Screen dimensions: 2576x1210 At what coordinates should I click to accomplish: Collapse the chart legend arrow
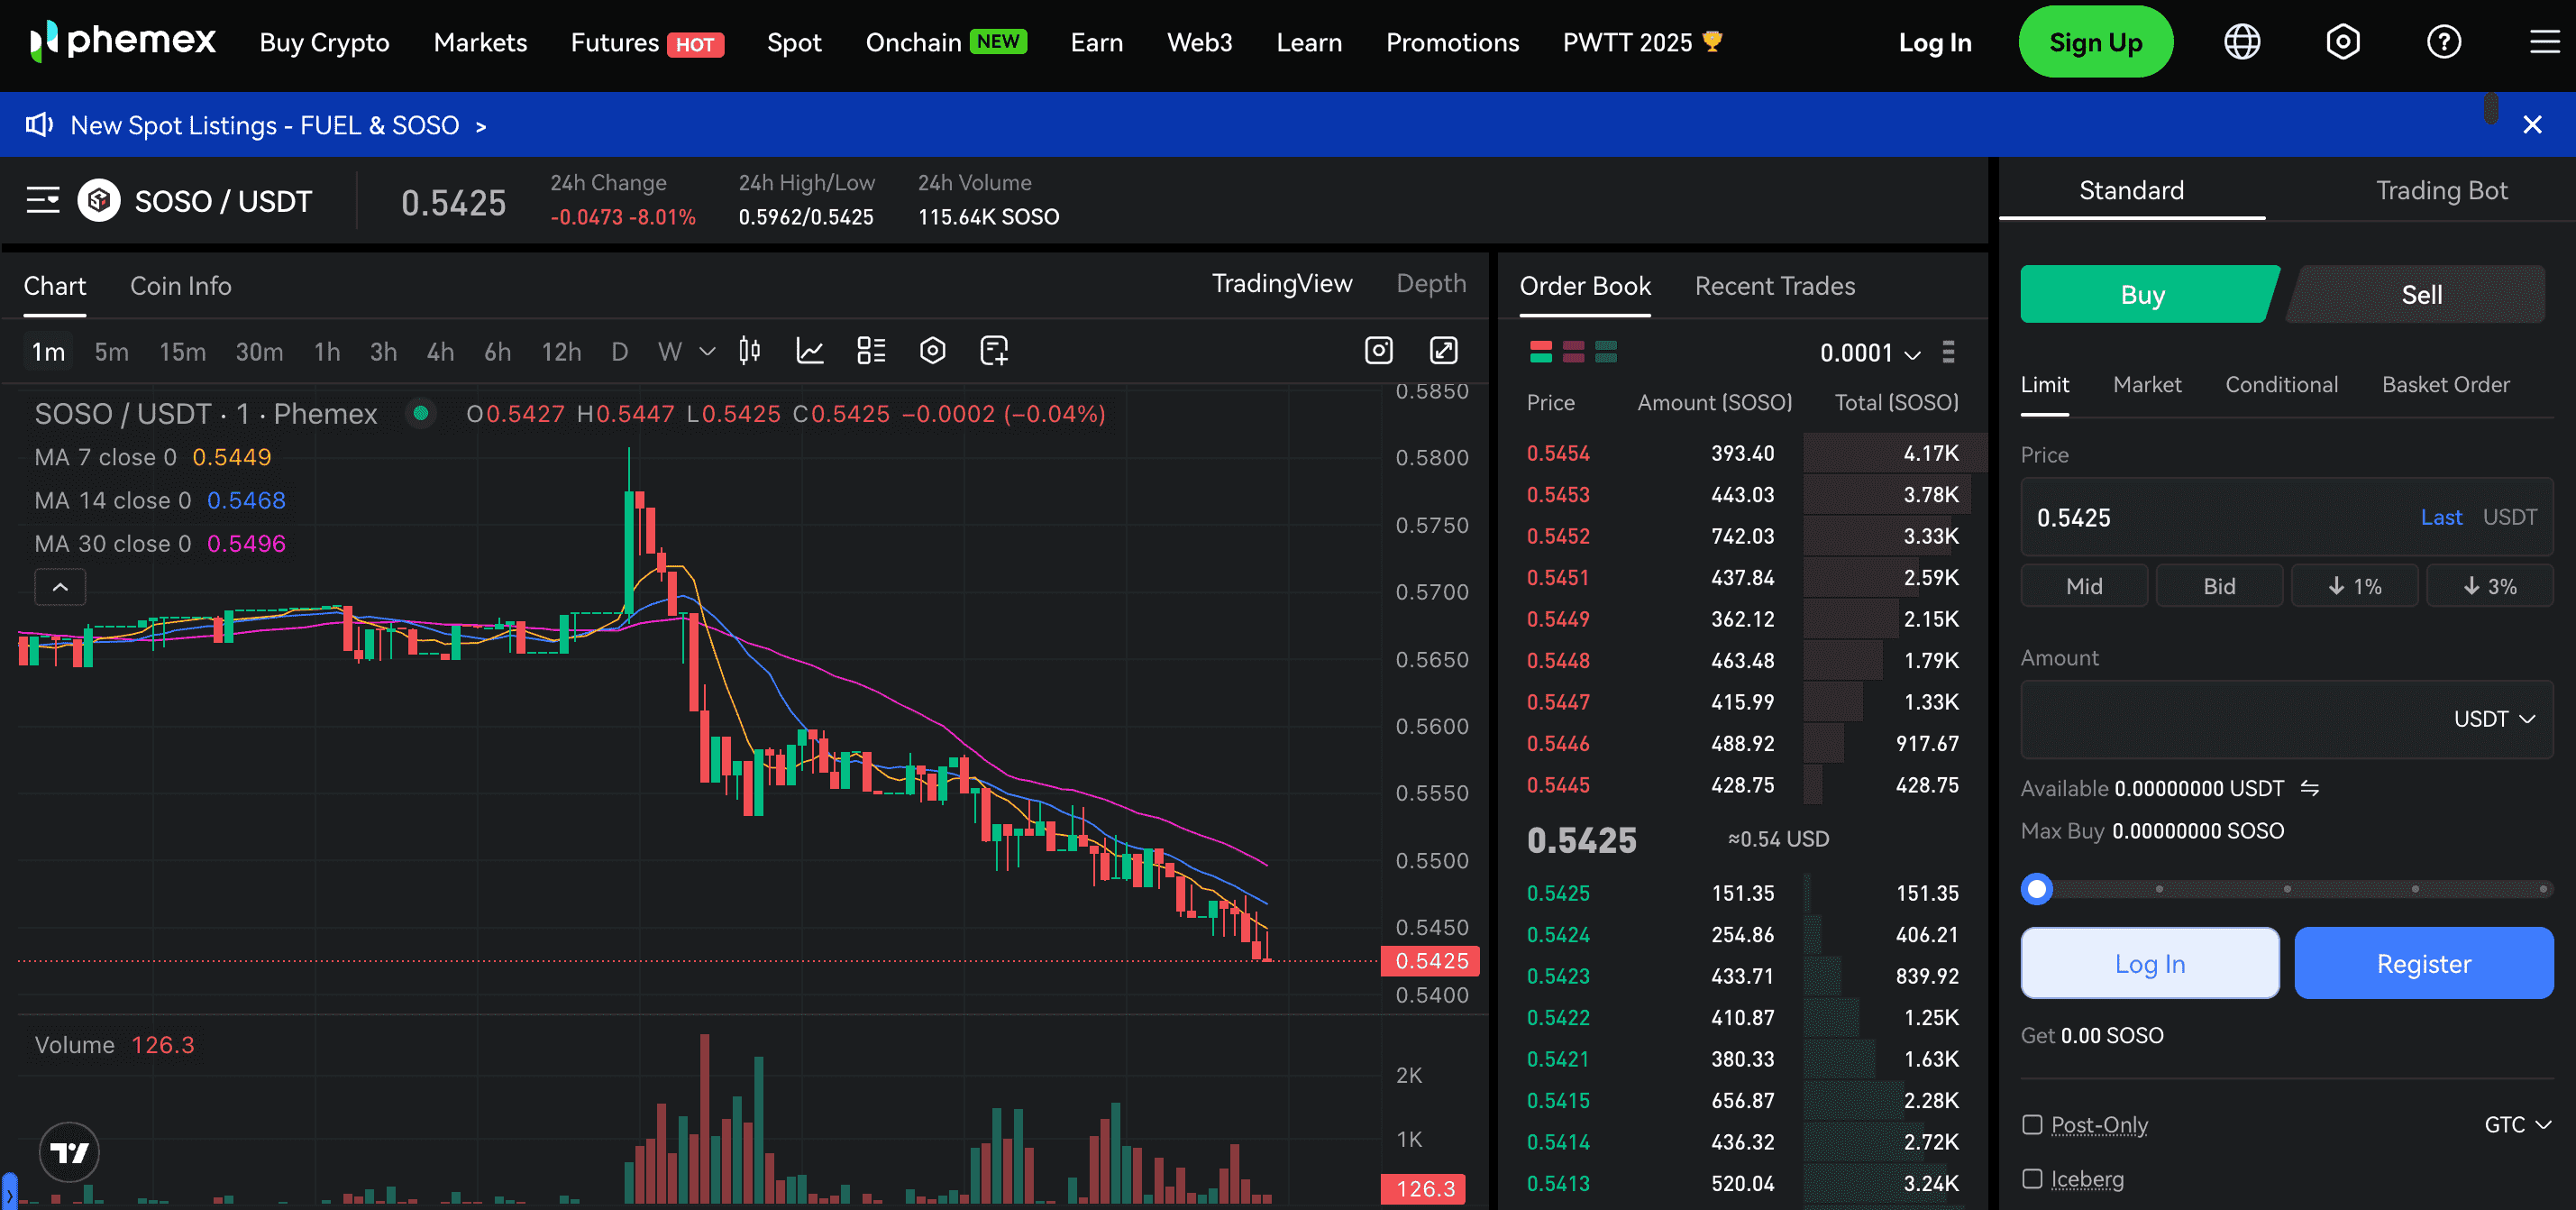[x=60, y=587]
